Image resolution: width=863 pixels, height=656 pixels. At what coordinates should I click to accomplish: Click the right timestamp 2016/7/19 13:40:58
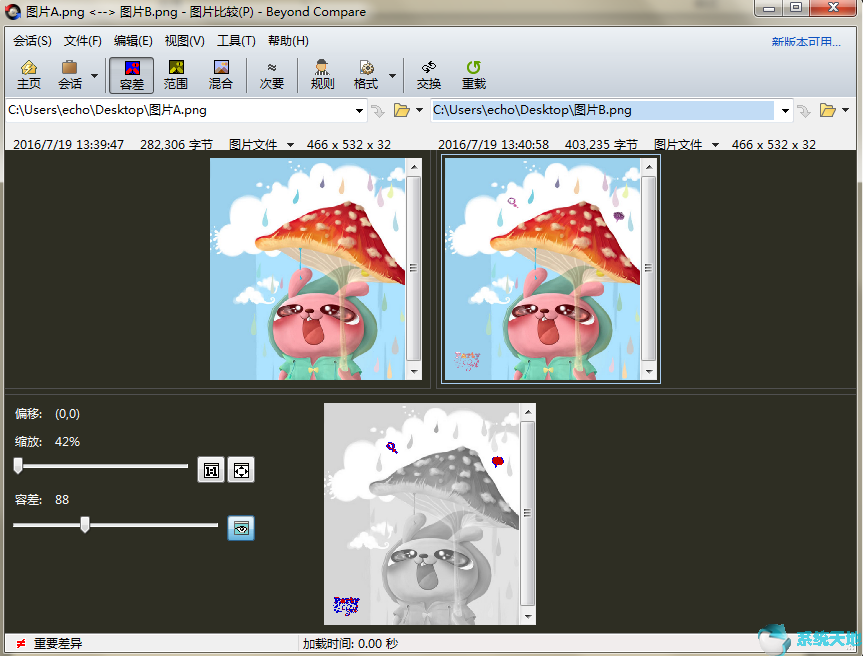click(493, 144)
